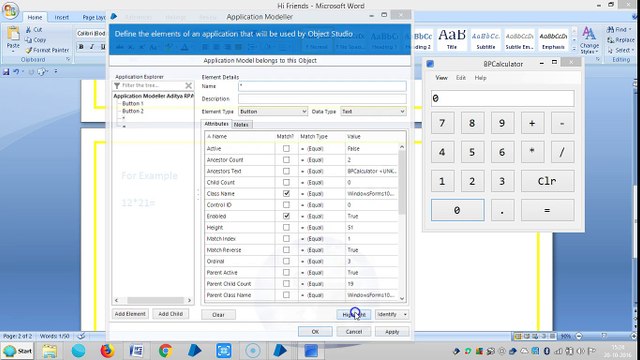The image size is (640, 360).
Task: Click the Highlight button
Action: (x=354, y=315)
